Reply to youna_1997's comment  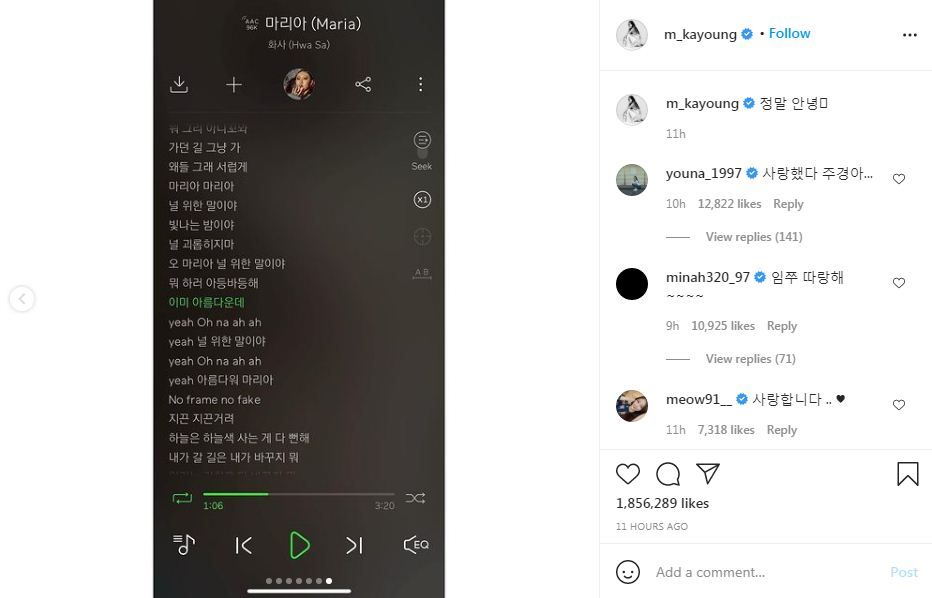pyautogui.click(x=788, y=204)
